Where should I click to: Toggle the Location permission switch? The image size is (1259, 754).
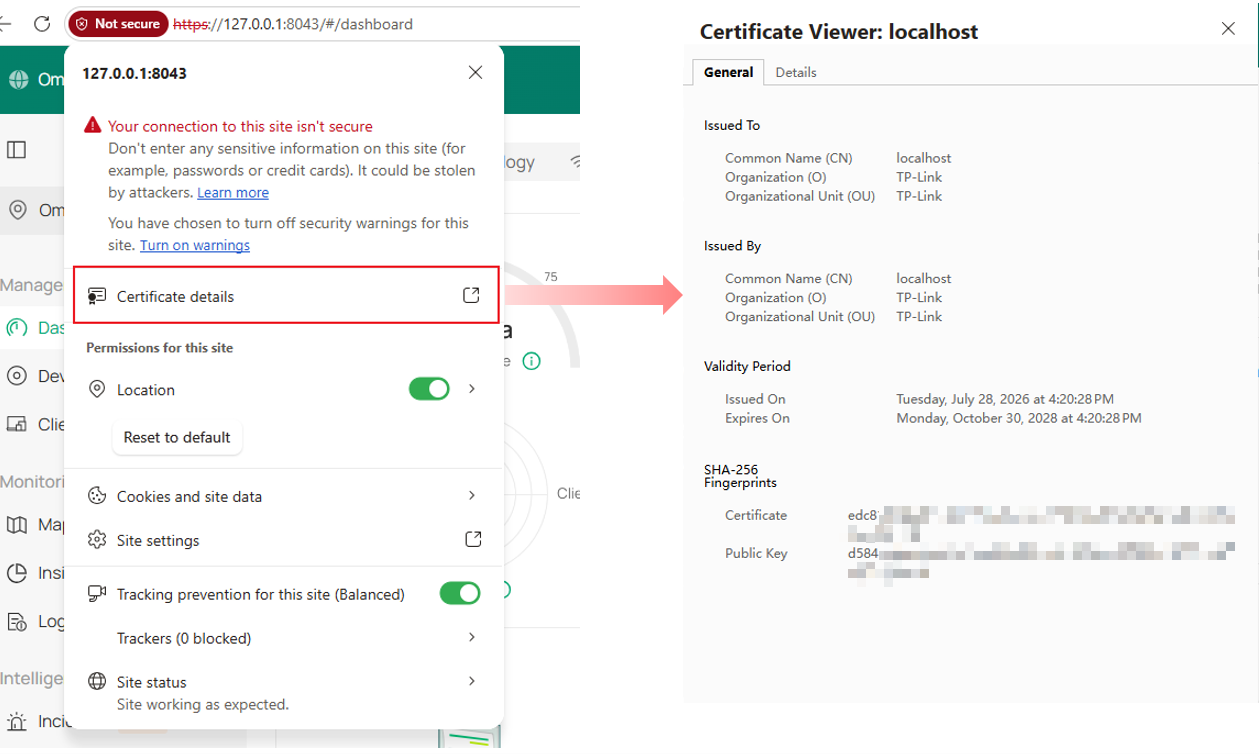point(429,389)
